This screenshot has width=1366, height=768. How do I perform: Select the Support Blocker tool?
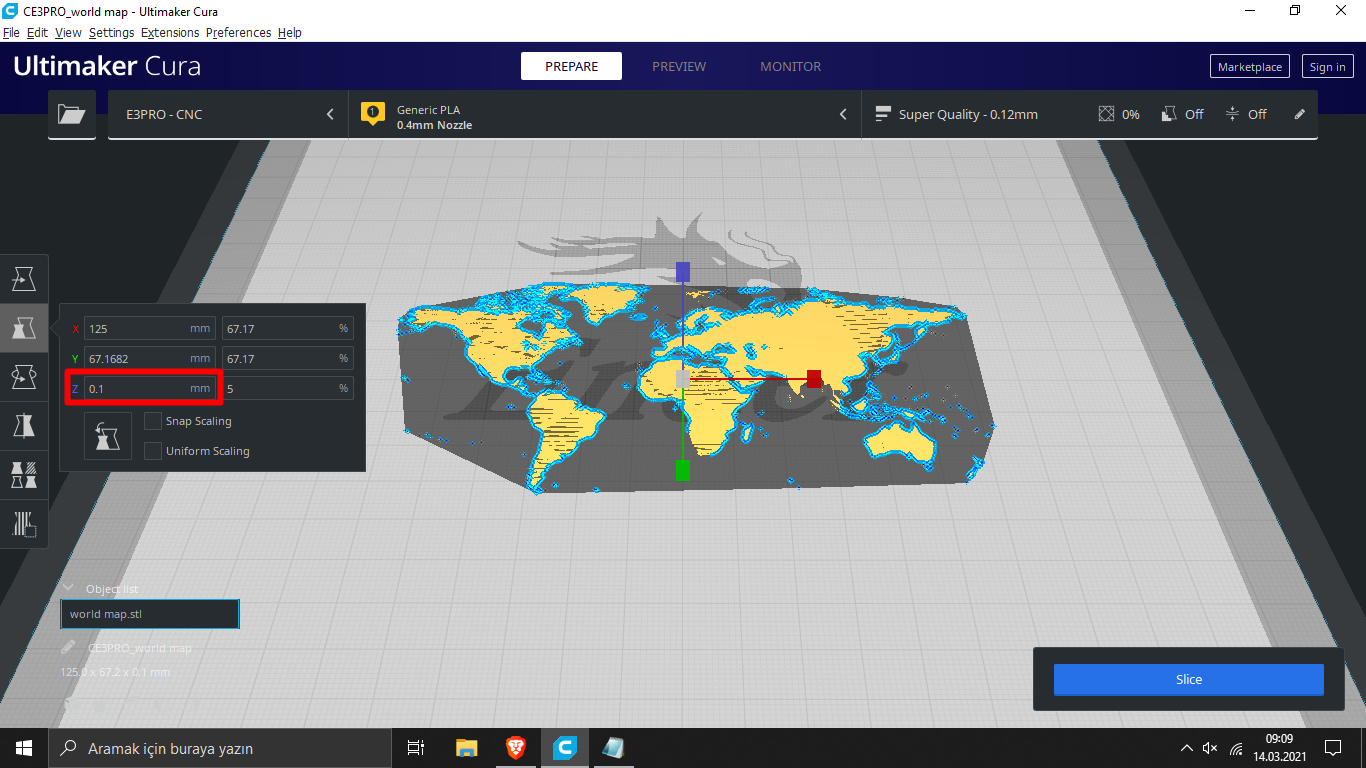24,524
